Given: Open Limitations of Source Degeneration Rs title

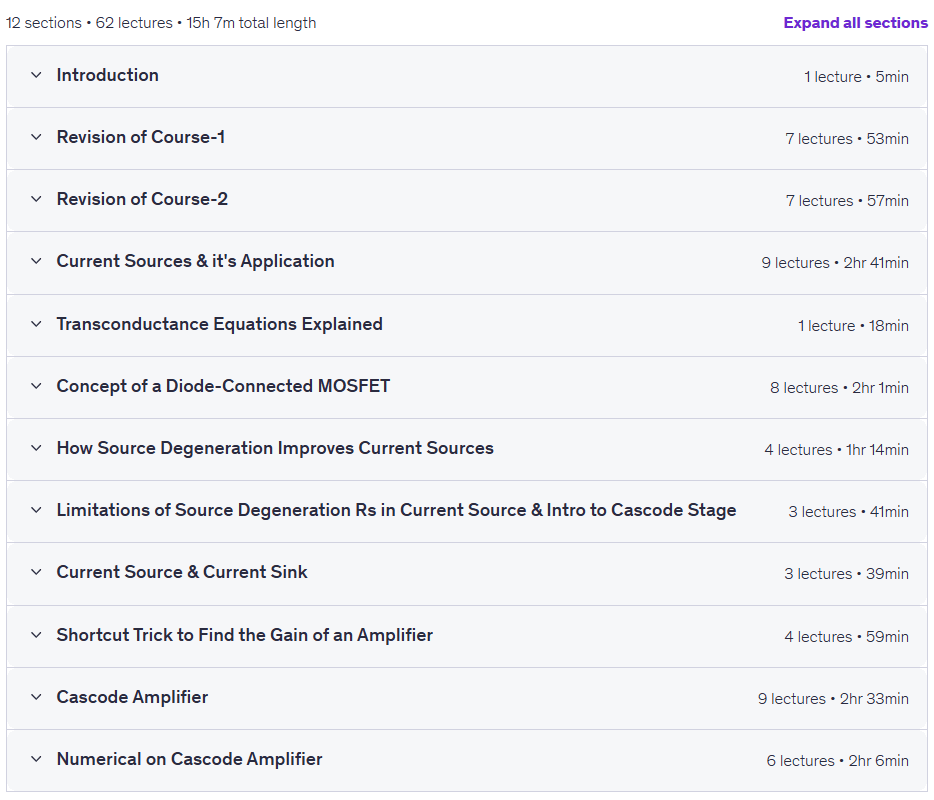Looking at the screenshot, I should (397, 510).
